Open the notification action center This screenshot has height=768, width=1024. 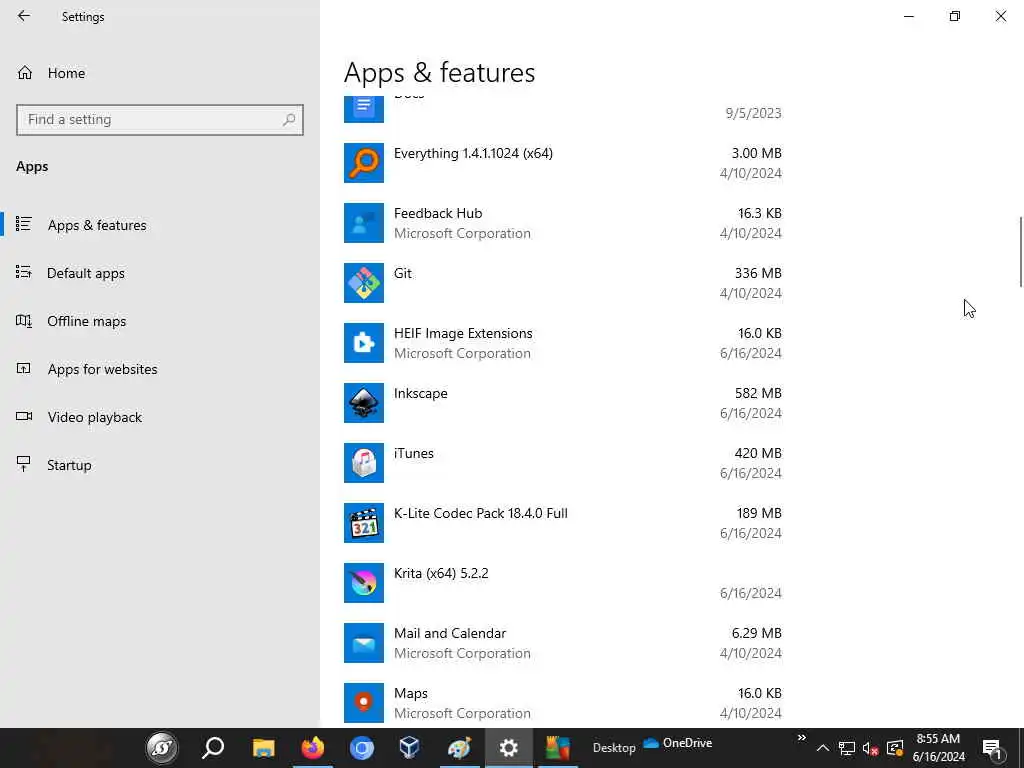point(992,748)
